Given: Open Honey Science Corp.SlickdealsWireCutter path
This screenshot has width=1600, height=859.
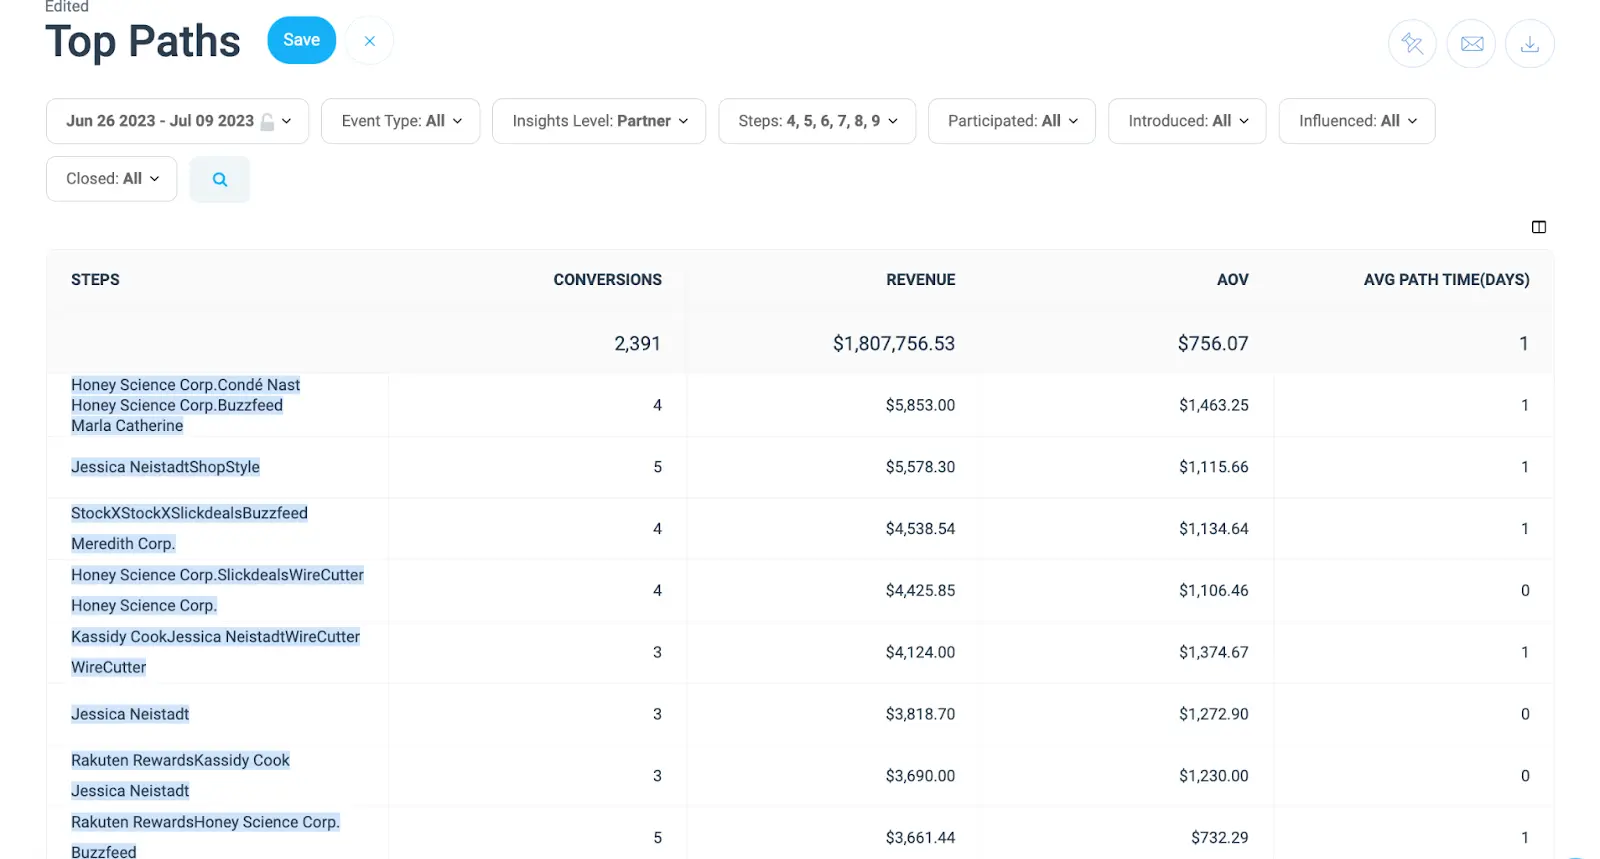Looking at the screenshot, I should click(217, 575).
